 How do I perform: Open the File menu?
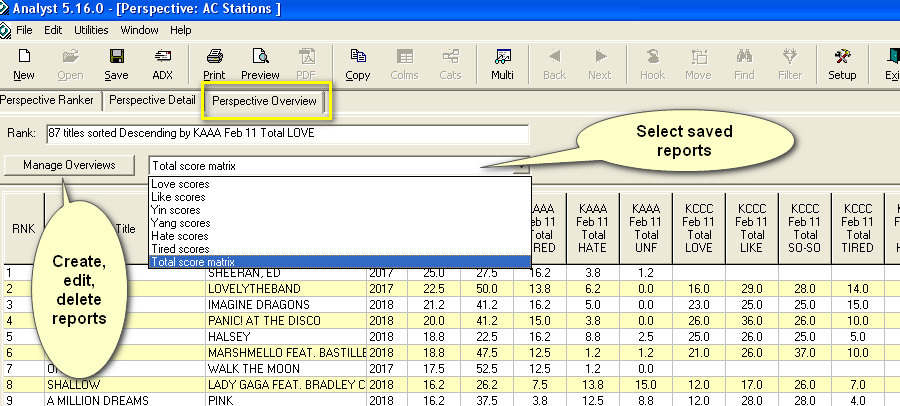click(x=25, y=30)
